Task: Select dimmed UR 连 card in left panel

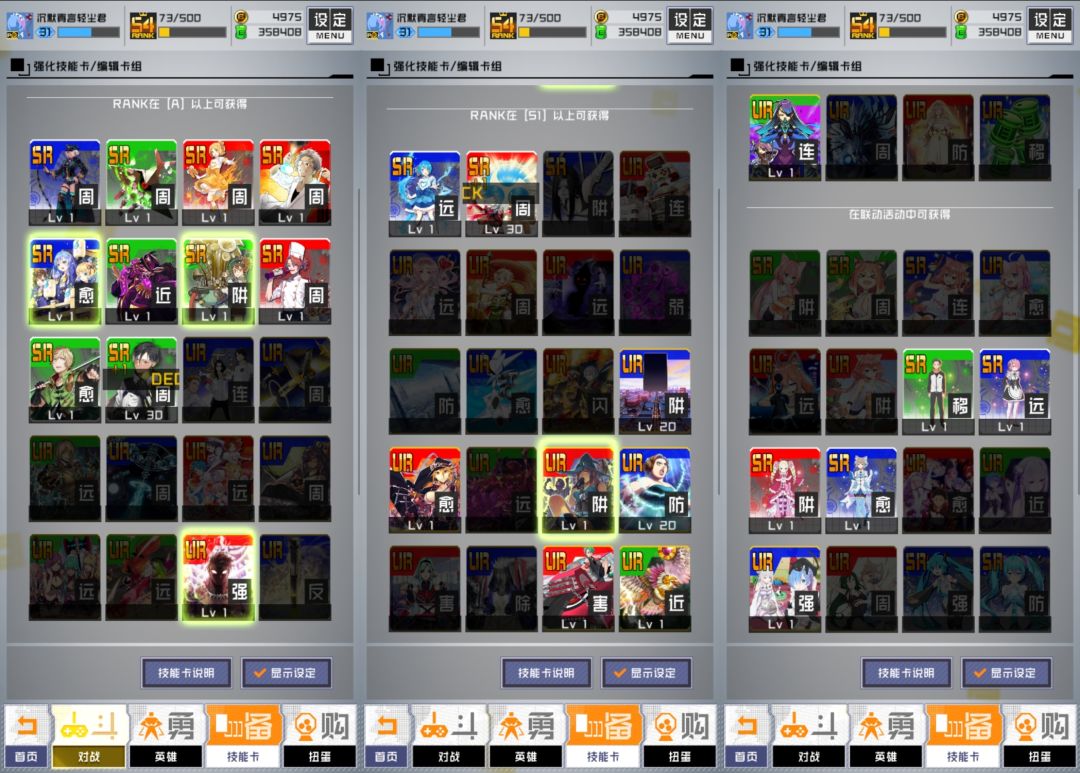Action: click(218, 380)
